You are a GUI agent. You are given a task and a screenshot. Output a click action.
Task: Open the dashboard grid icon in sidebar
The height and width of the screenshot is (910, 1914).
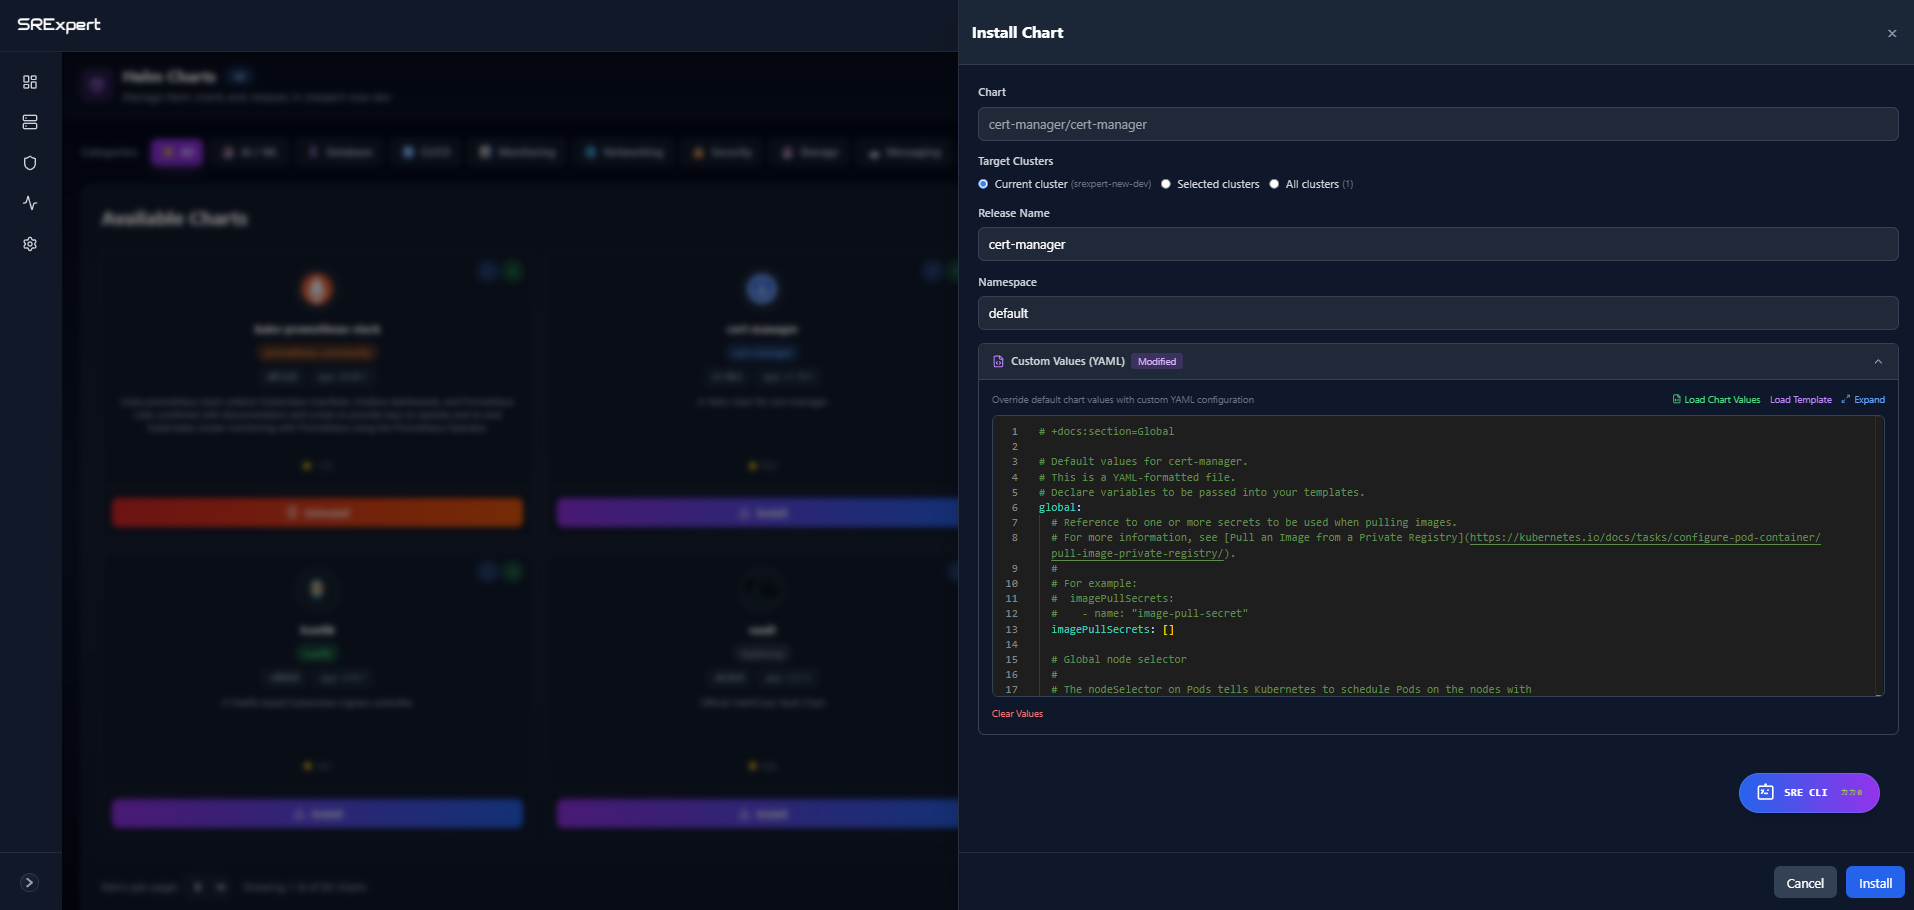[30, 82]
